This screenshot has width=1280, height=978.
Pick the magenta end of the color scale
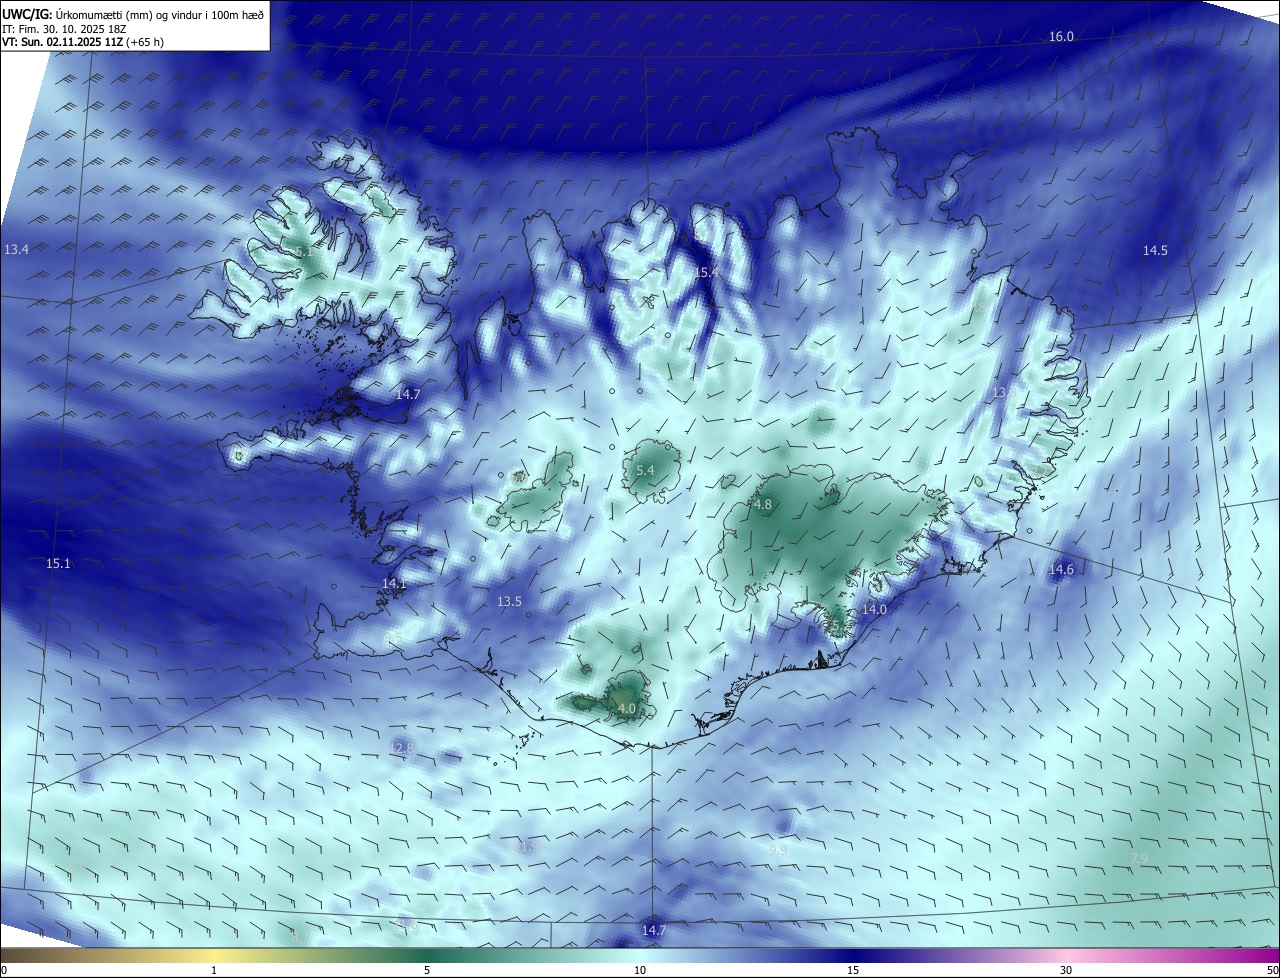click(x=1270, y=955)
